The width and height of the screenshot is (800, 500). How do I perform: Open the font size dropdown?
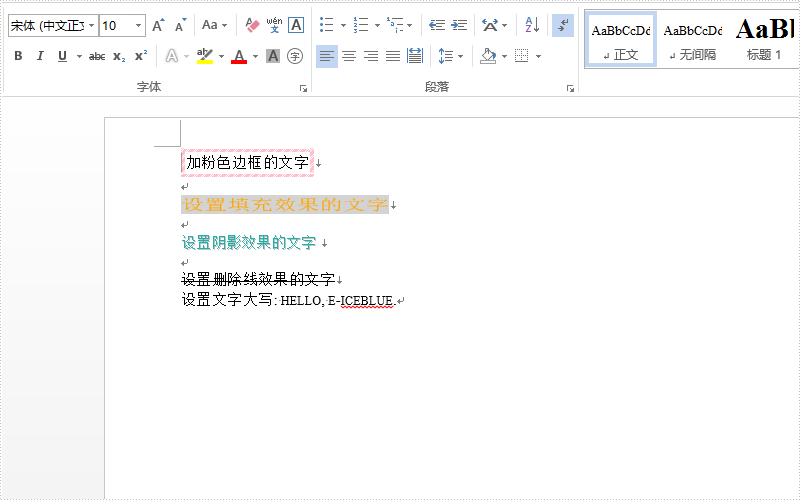(138, 25)
